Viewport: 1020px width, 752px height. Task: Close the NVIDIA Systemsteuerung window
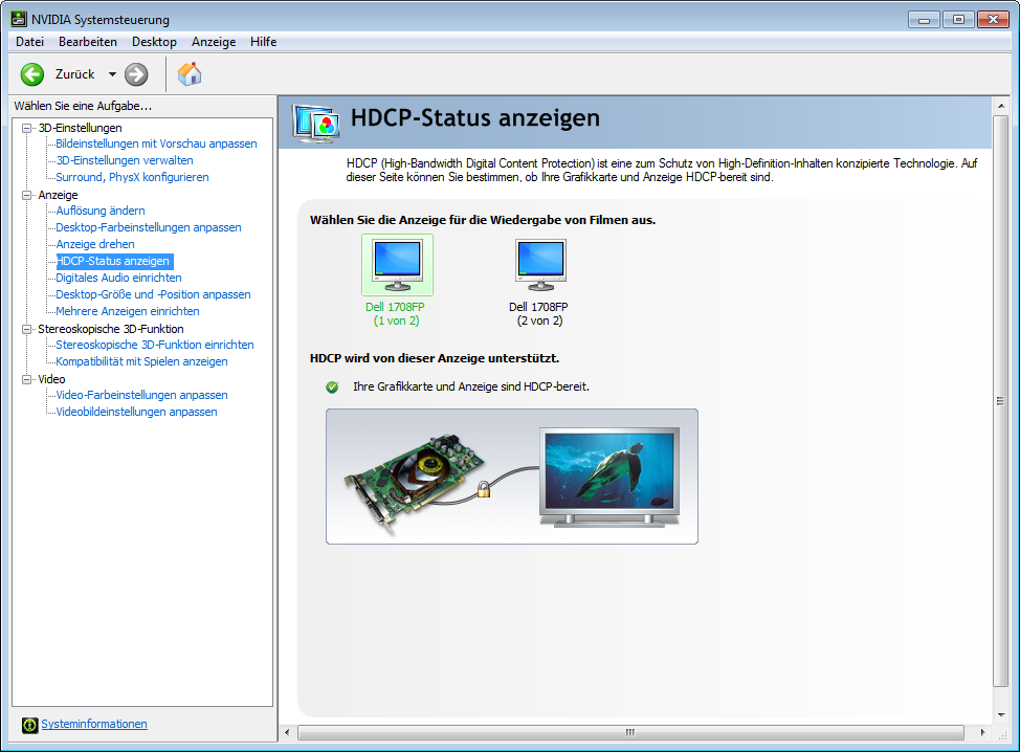point(993,20)
